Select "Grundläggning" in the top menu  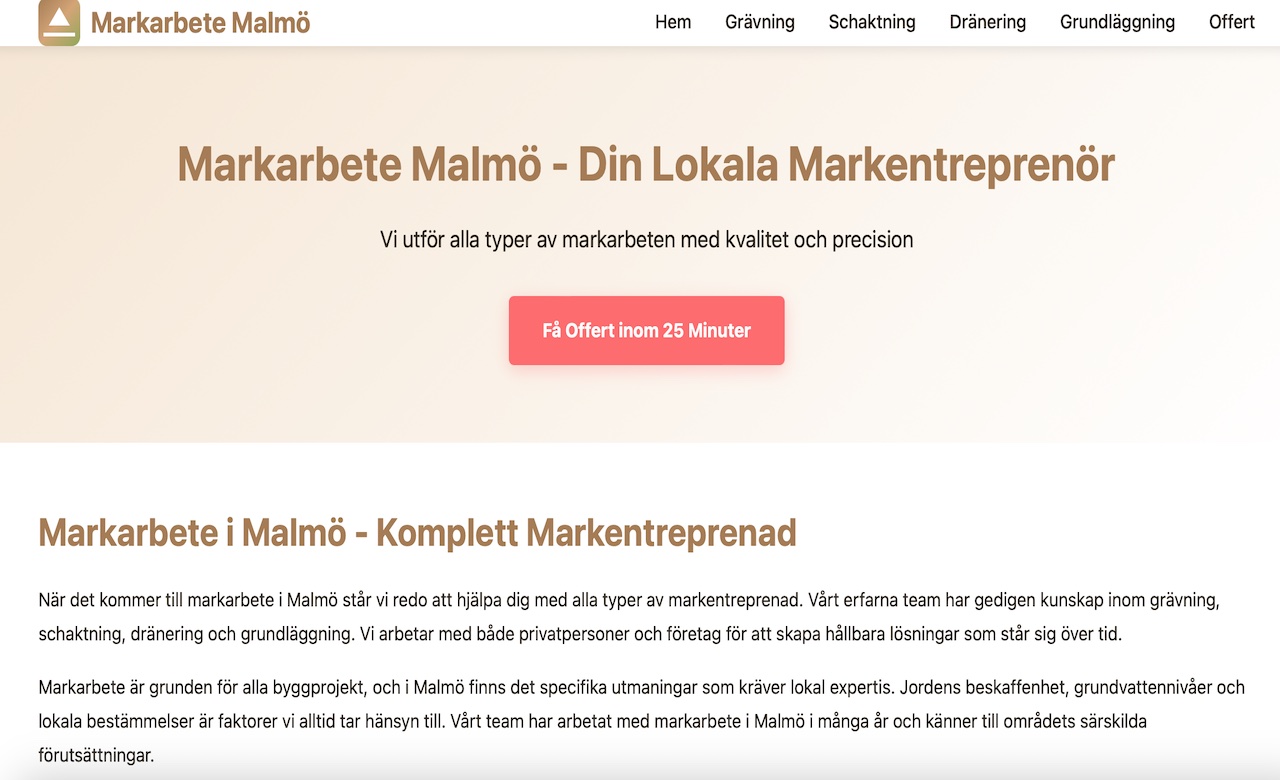(1117, 22)
